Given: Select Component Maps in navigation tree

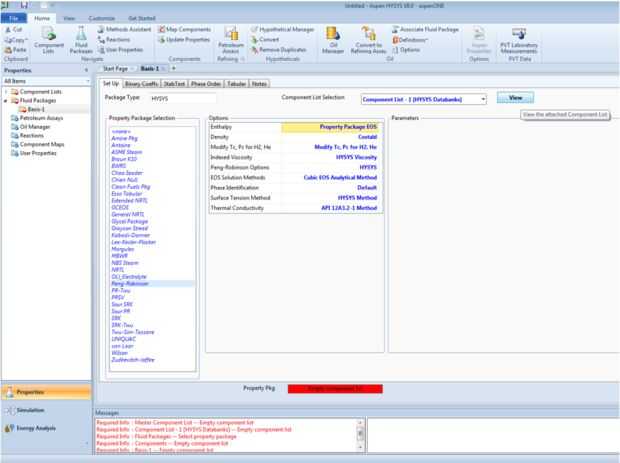Looking at the screenshot, I should point(42,144).
